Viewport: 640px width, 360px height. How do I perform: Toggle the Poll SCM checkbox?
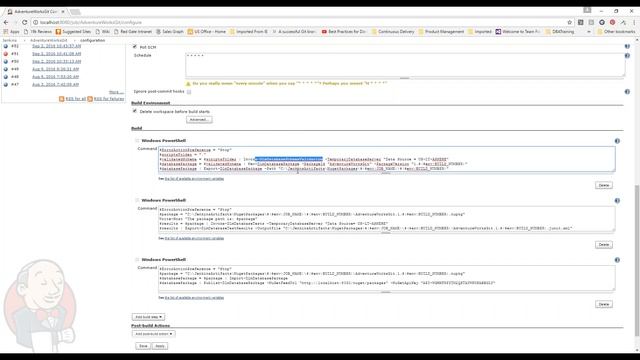pyautogui.click(x=135, y=47)
